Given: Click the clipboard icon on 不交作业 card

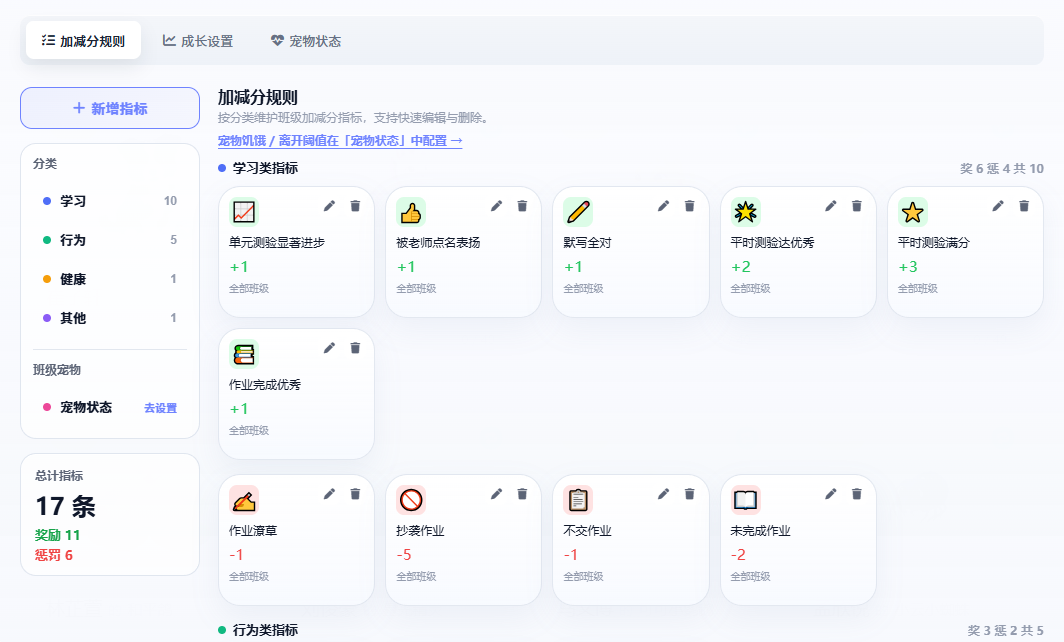Looking at the screenshot, I should [x=578, y=500].
